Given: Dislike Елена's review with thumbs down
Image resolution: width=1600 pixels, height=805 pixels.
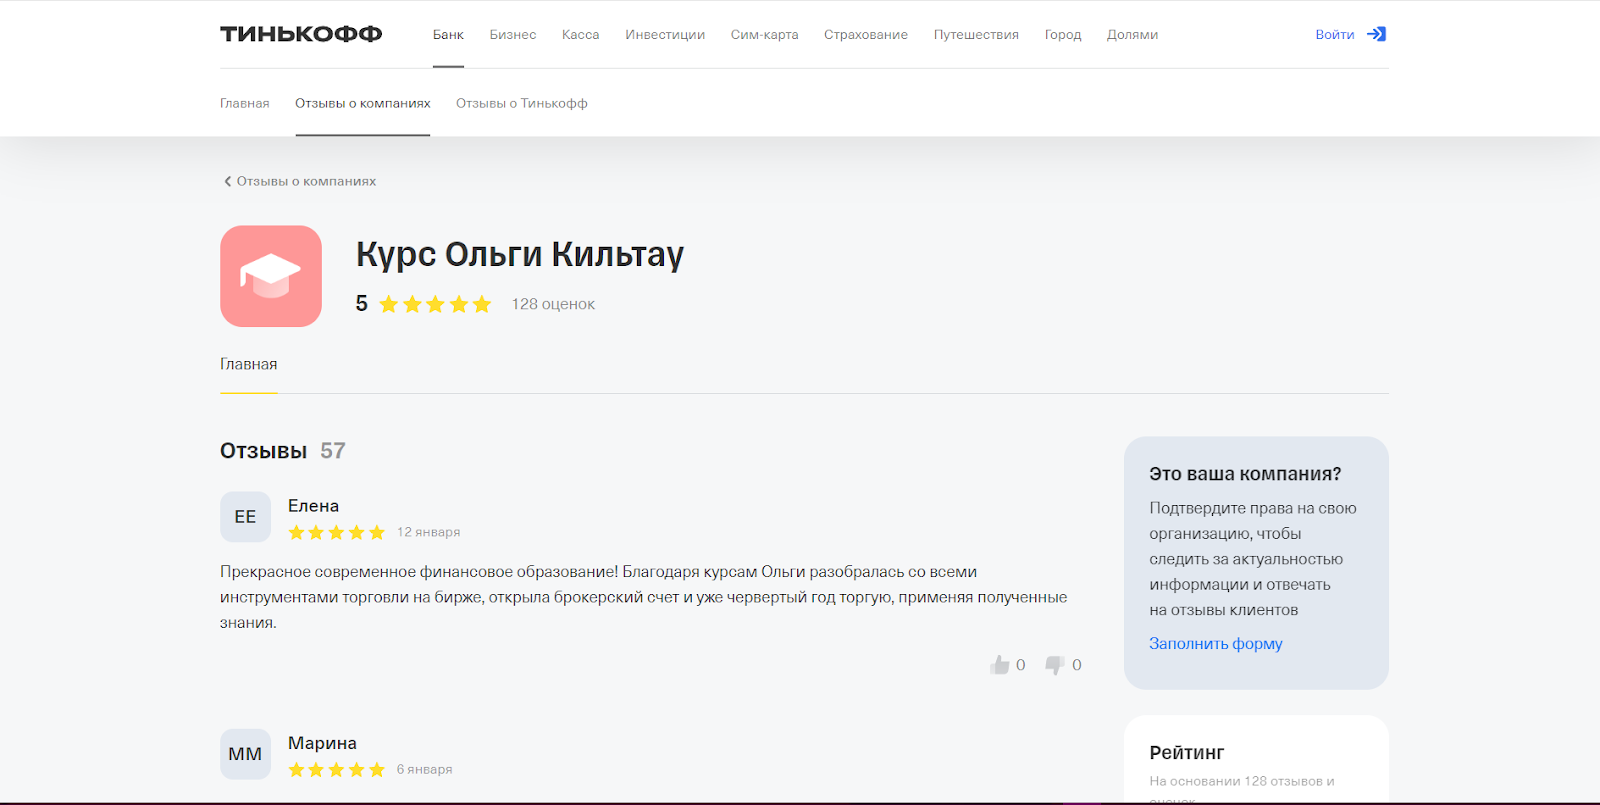Looking at the screenshot, I should [x=1055, y=665].
